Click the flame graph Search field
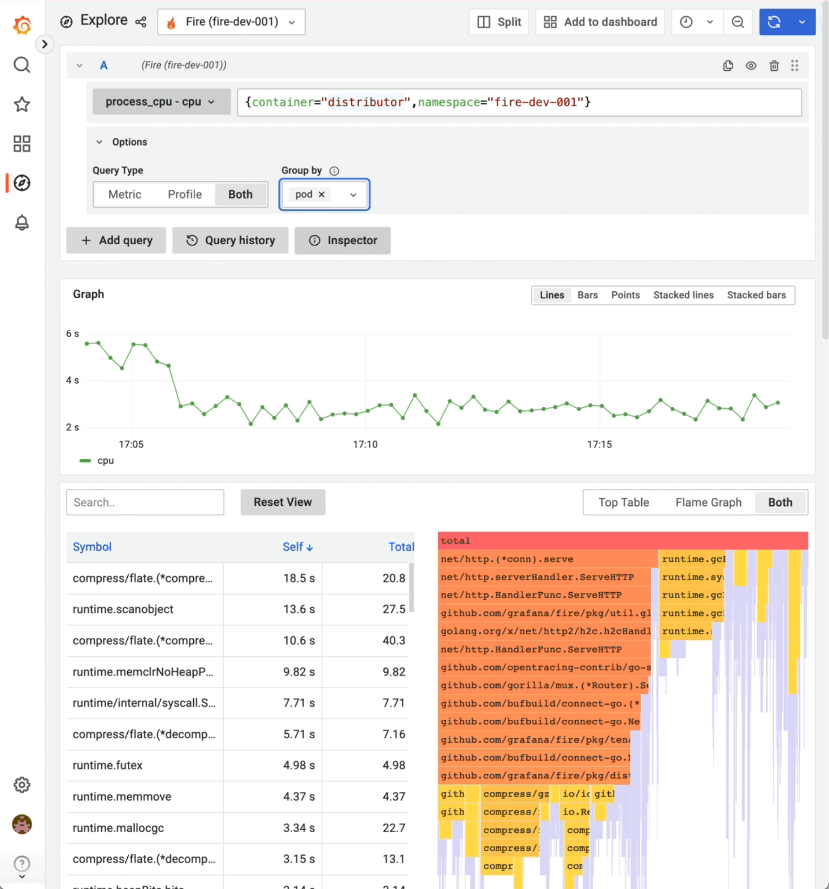Image resolution: width=829 pixels, height=889 pixels. pos(144,502)
